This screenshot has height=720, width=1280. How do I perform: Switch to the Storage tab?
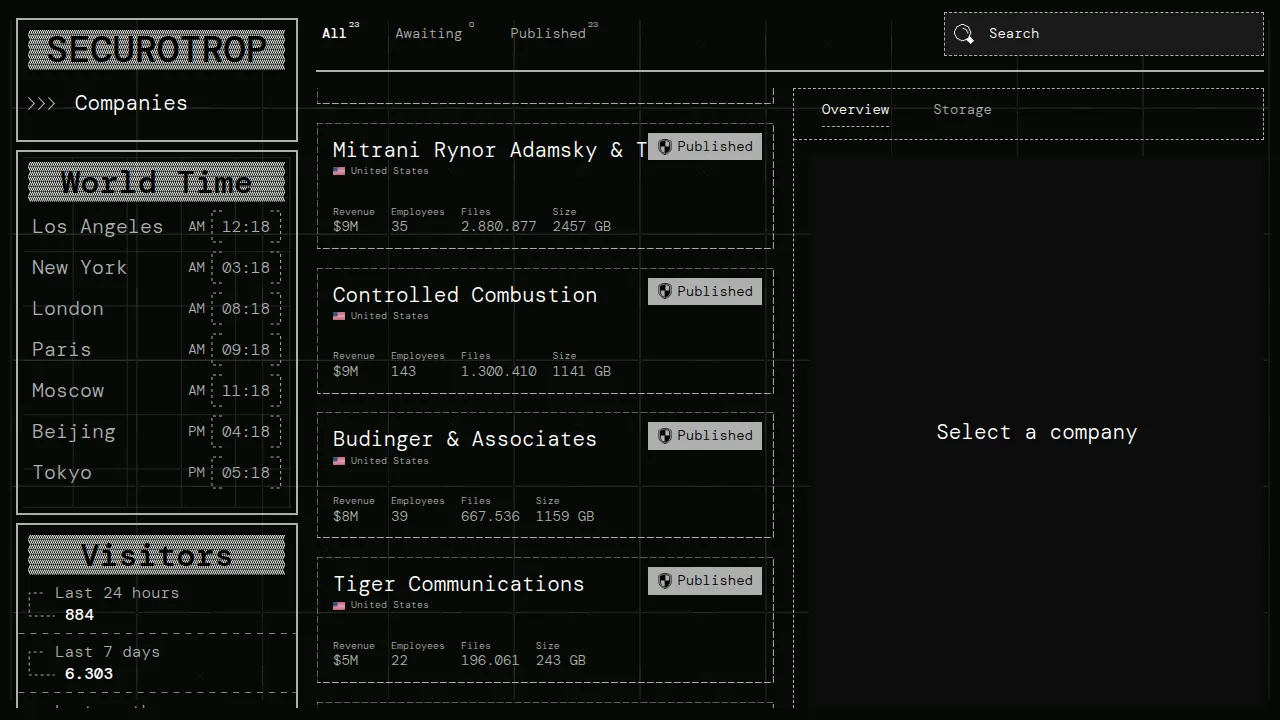962,109
